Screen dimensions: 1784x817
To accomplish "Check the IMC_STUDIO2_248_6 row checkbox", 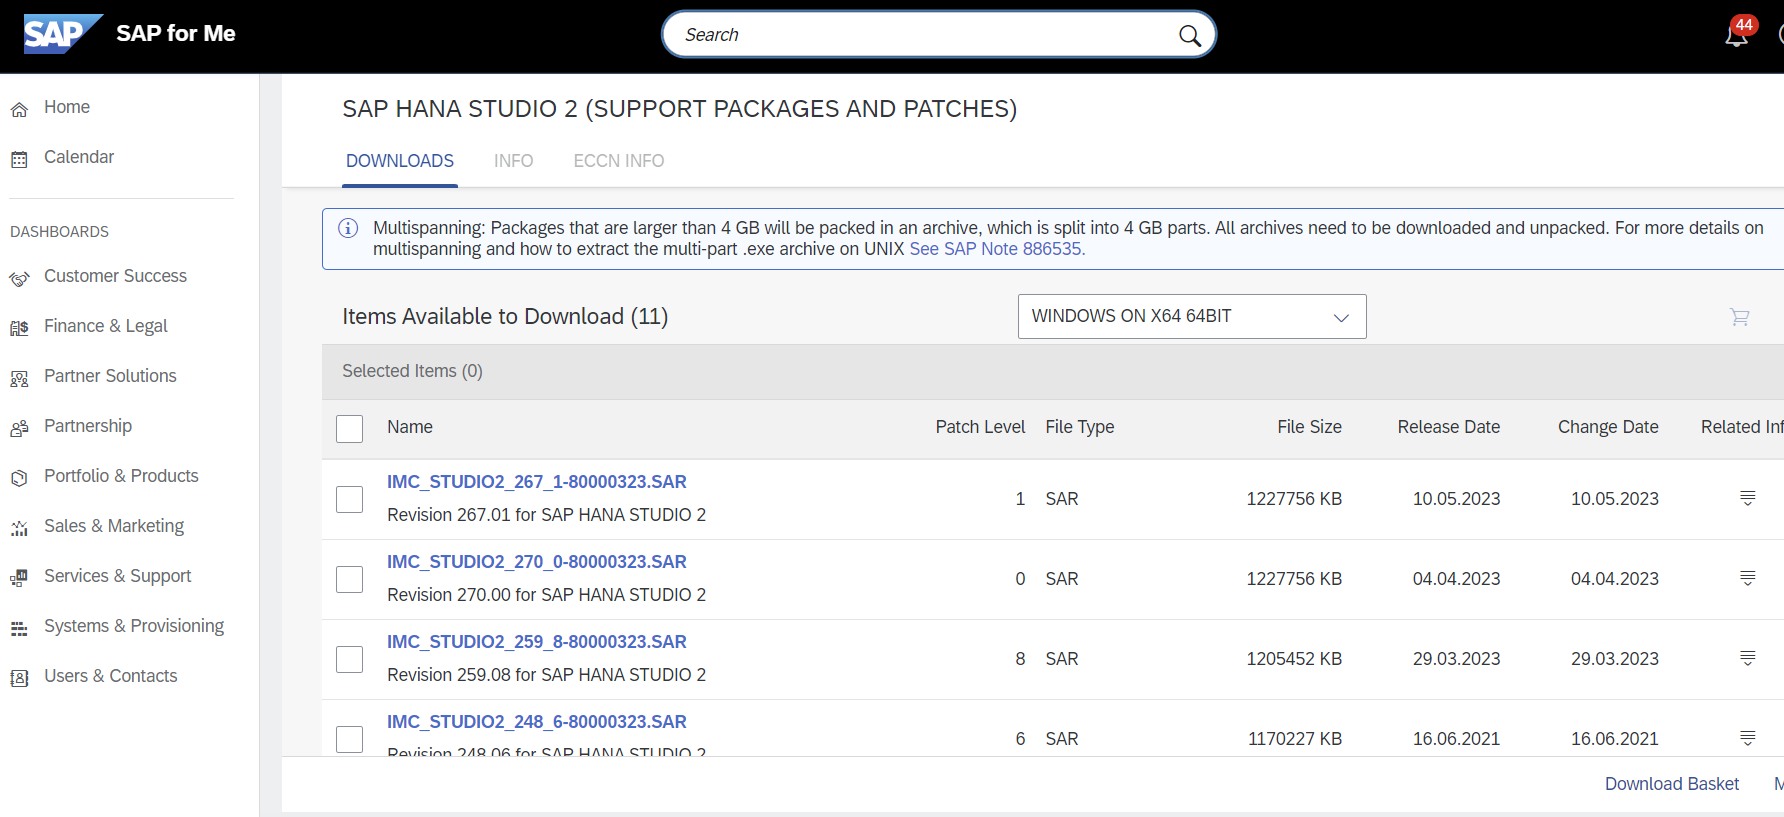I will [x=350, y=739].
